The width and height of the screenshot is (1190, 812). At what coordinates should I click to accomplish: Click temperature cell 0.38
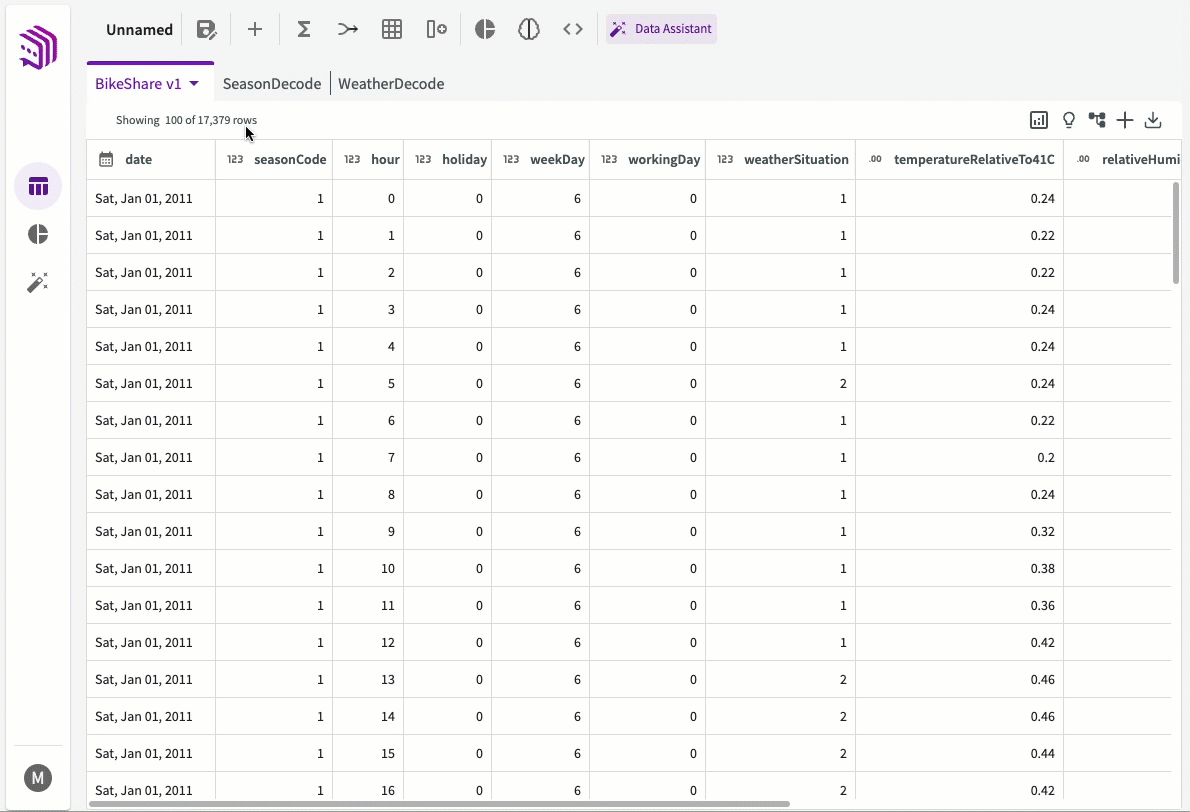tap(959, 568)
